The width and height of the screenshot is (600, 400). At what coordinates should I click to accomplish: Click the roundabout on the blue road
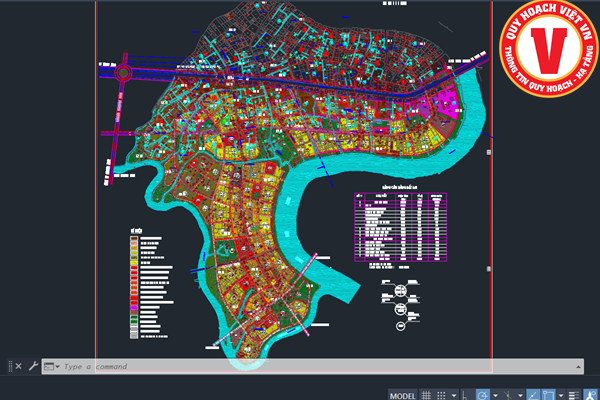coord(126,72)
